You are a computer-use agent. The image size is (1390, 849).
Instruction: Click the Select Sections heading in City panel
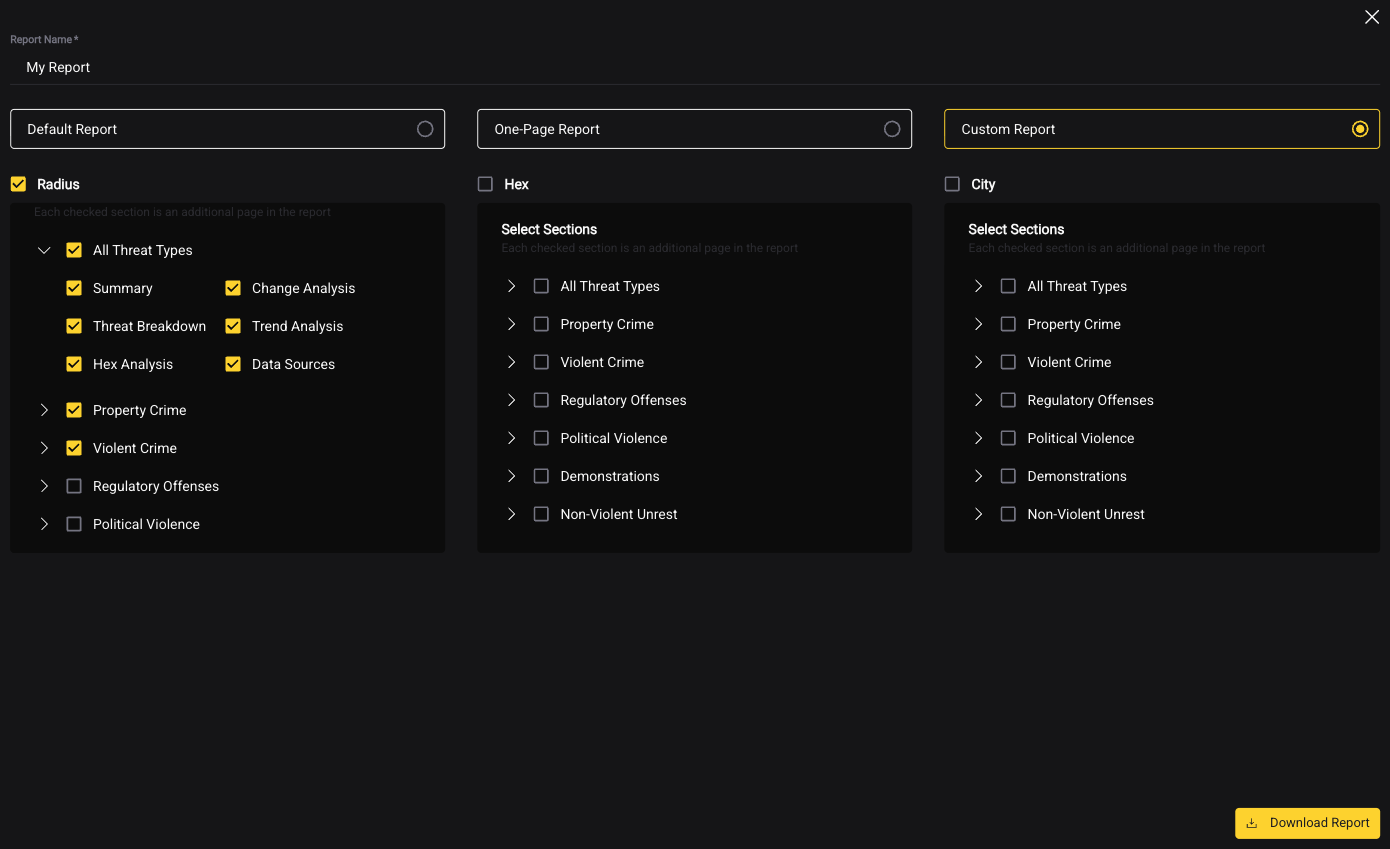click(1016, 229)
